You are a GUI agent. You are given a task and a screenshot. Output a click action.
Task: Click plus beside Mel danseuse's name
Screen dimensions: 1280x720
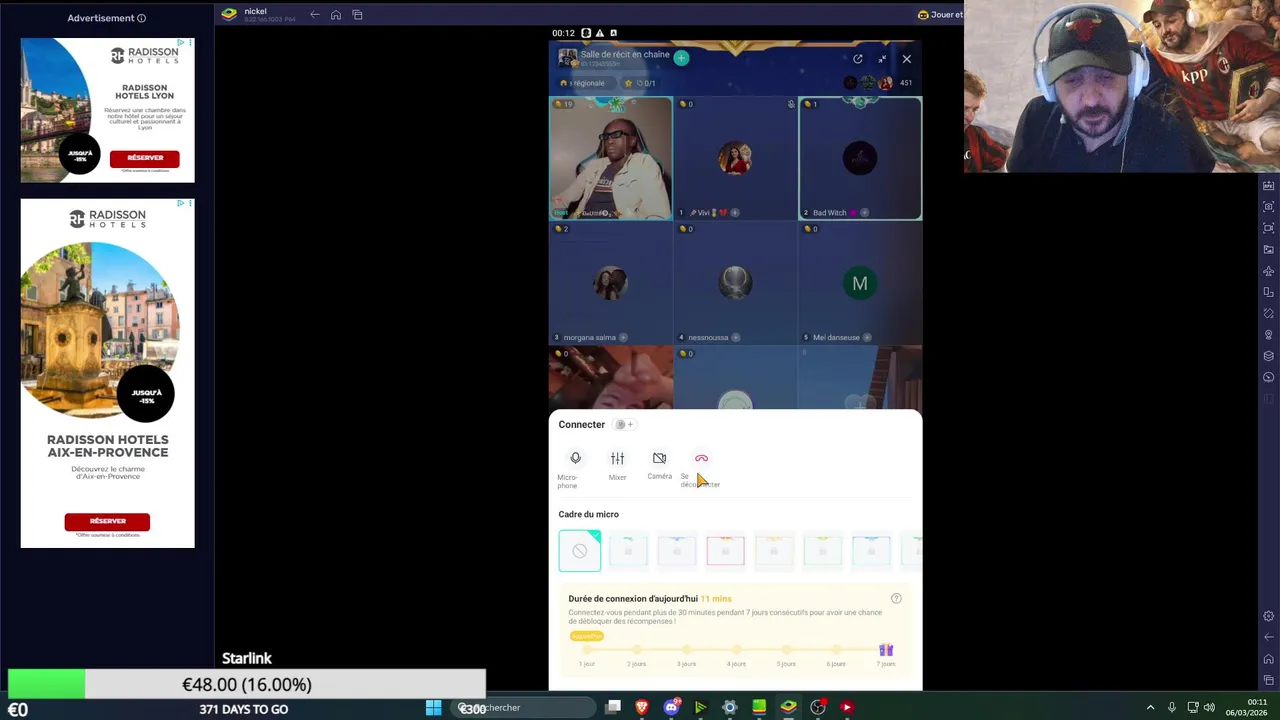pos(867,337)
